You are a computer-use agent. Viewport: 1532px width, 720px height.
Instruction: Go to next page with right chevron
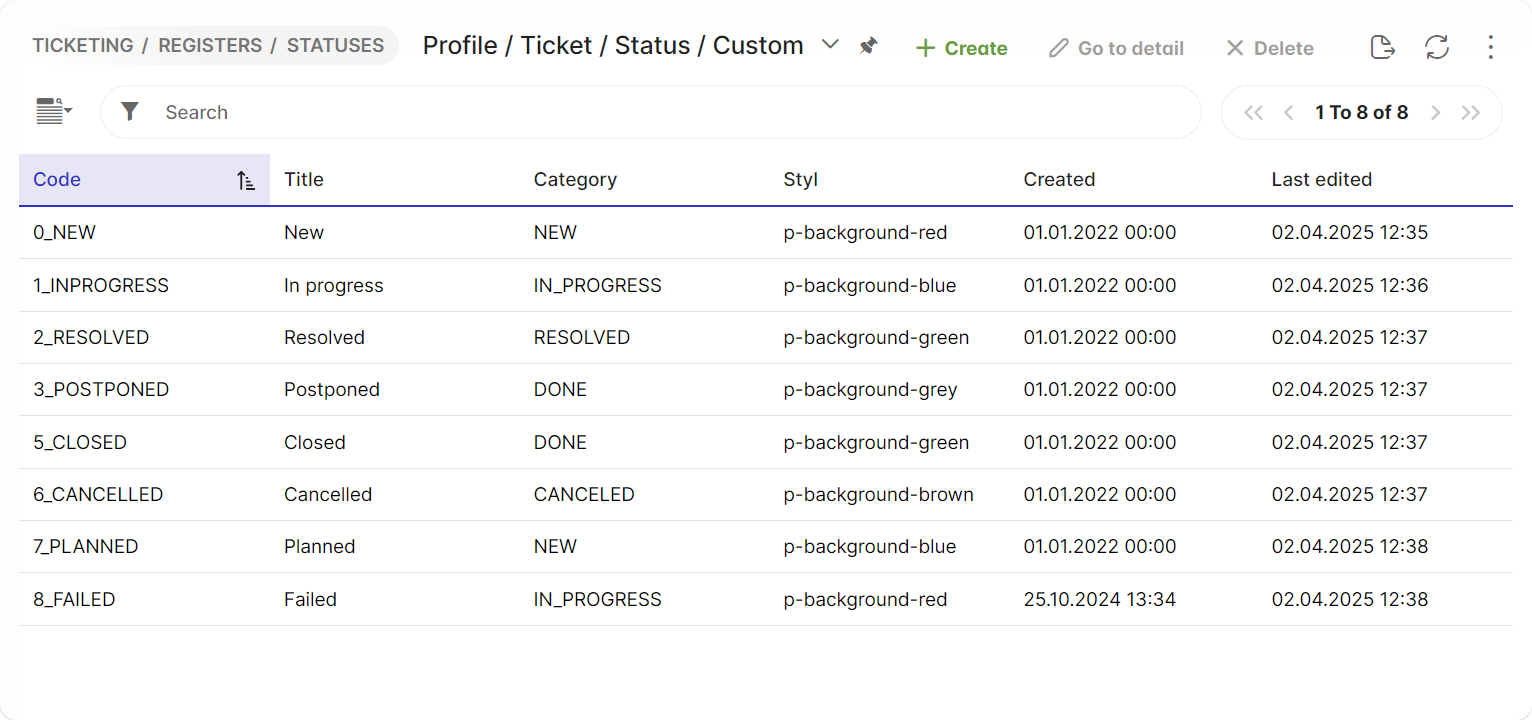click(1436, 112)
